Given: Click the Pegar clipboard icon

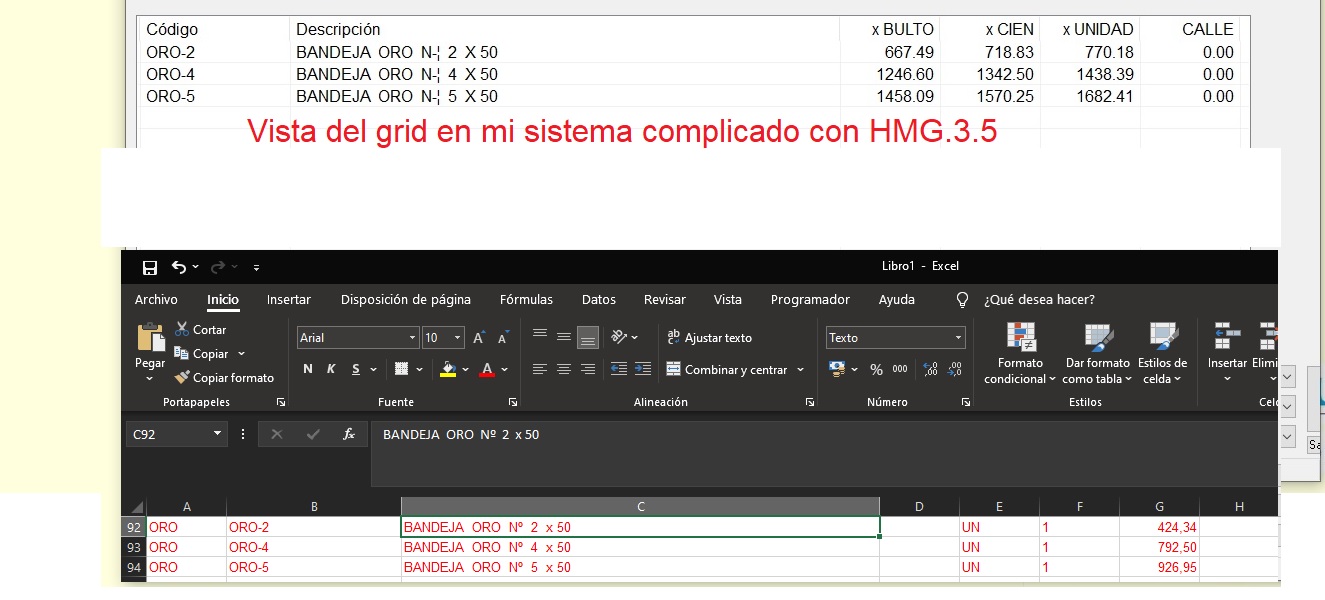Looking at the screenshot, I should click(150, 338).
